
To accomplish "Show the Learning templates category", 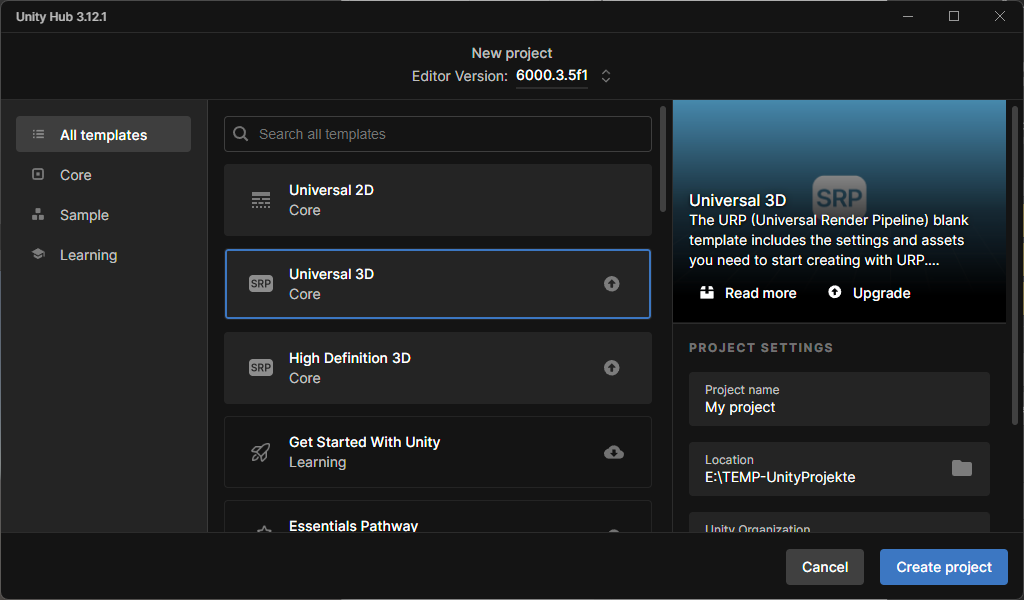I will (x=88, y=255).
